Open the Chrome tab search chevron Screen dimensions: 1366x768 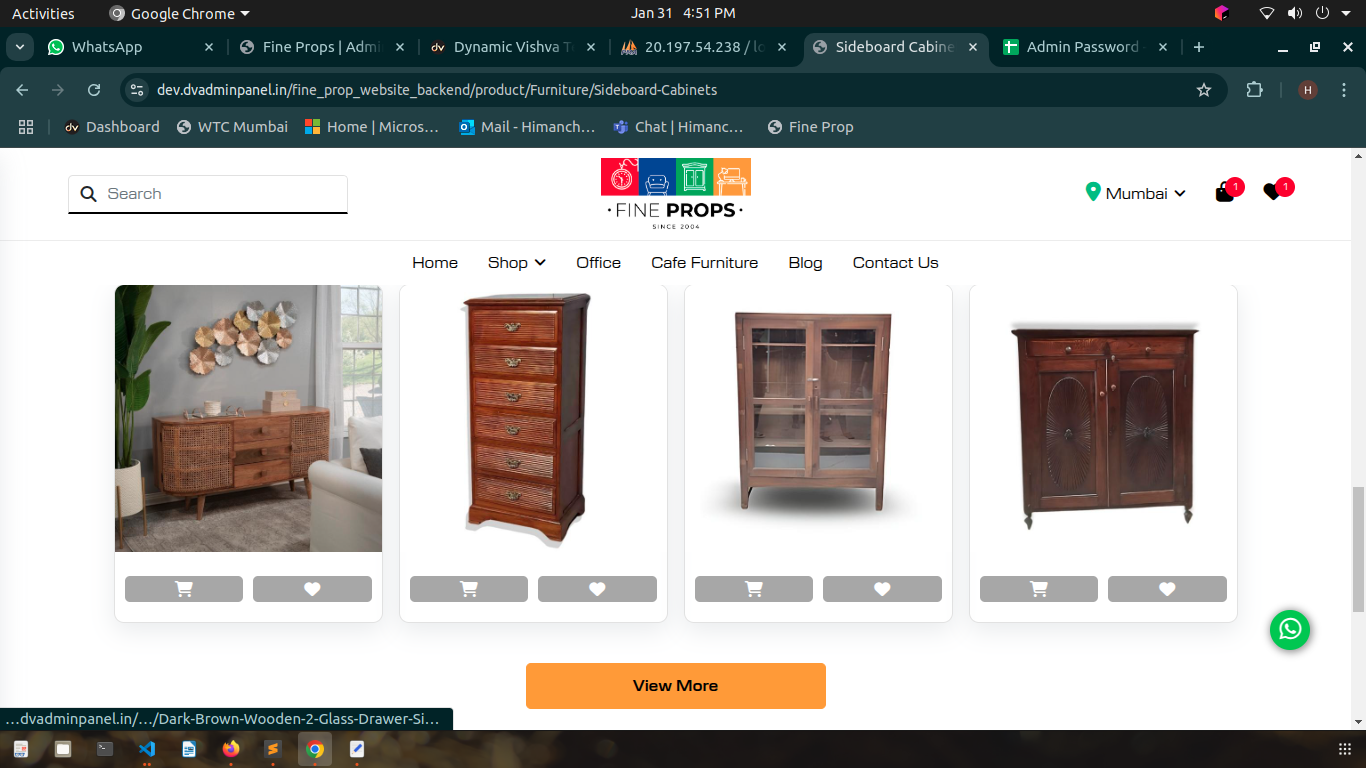click(x=20, y=47)
